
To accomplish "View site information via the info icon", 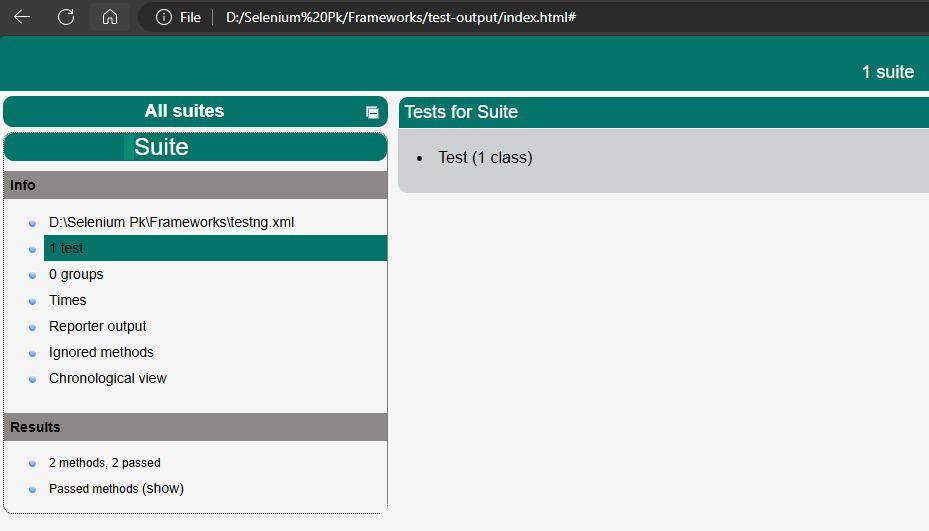I will (164, 17).
